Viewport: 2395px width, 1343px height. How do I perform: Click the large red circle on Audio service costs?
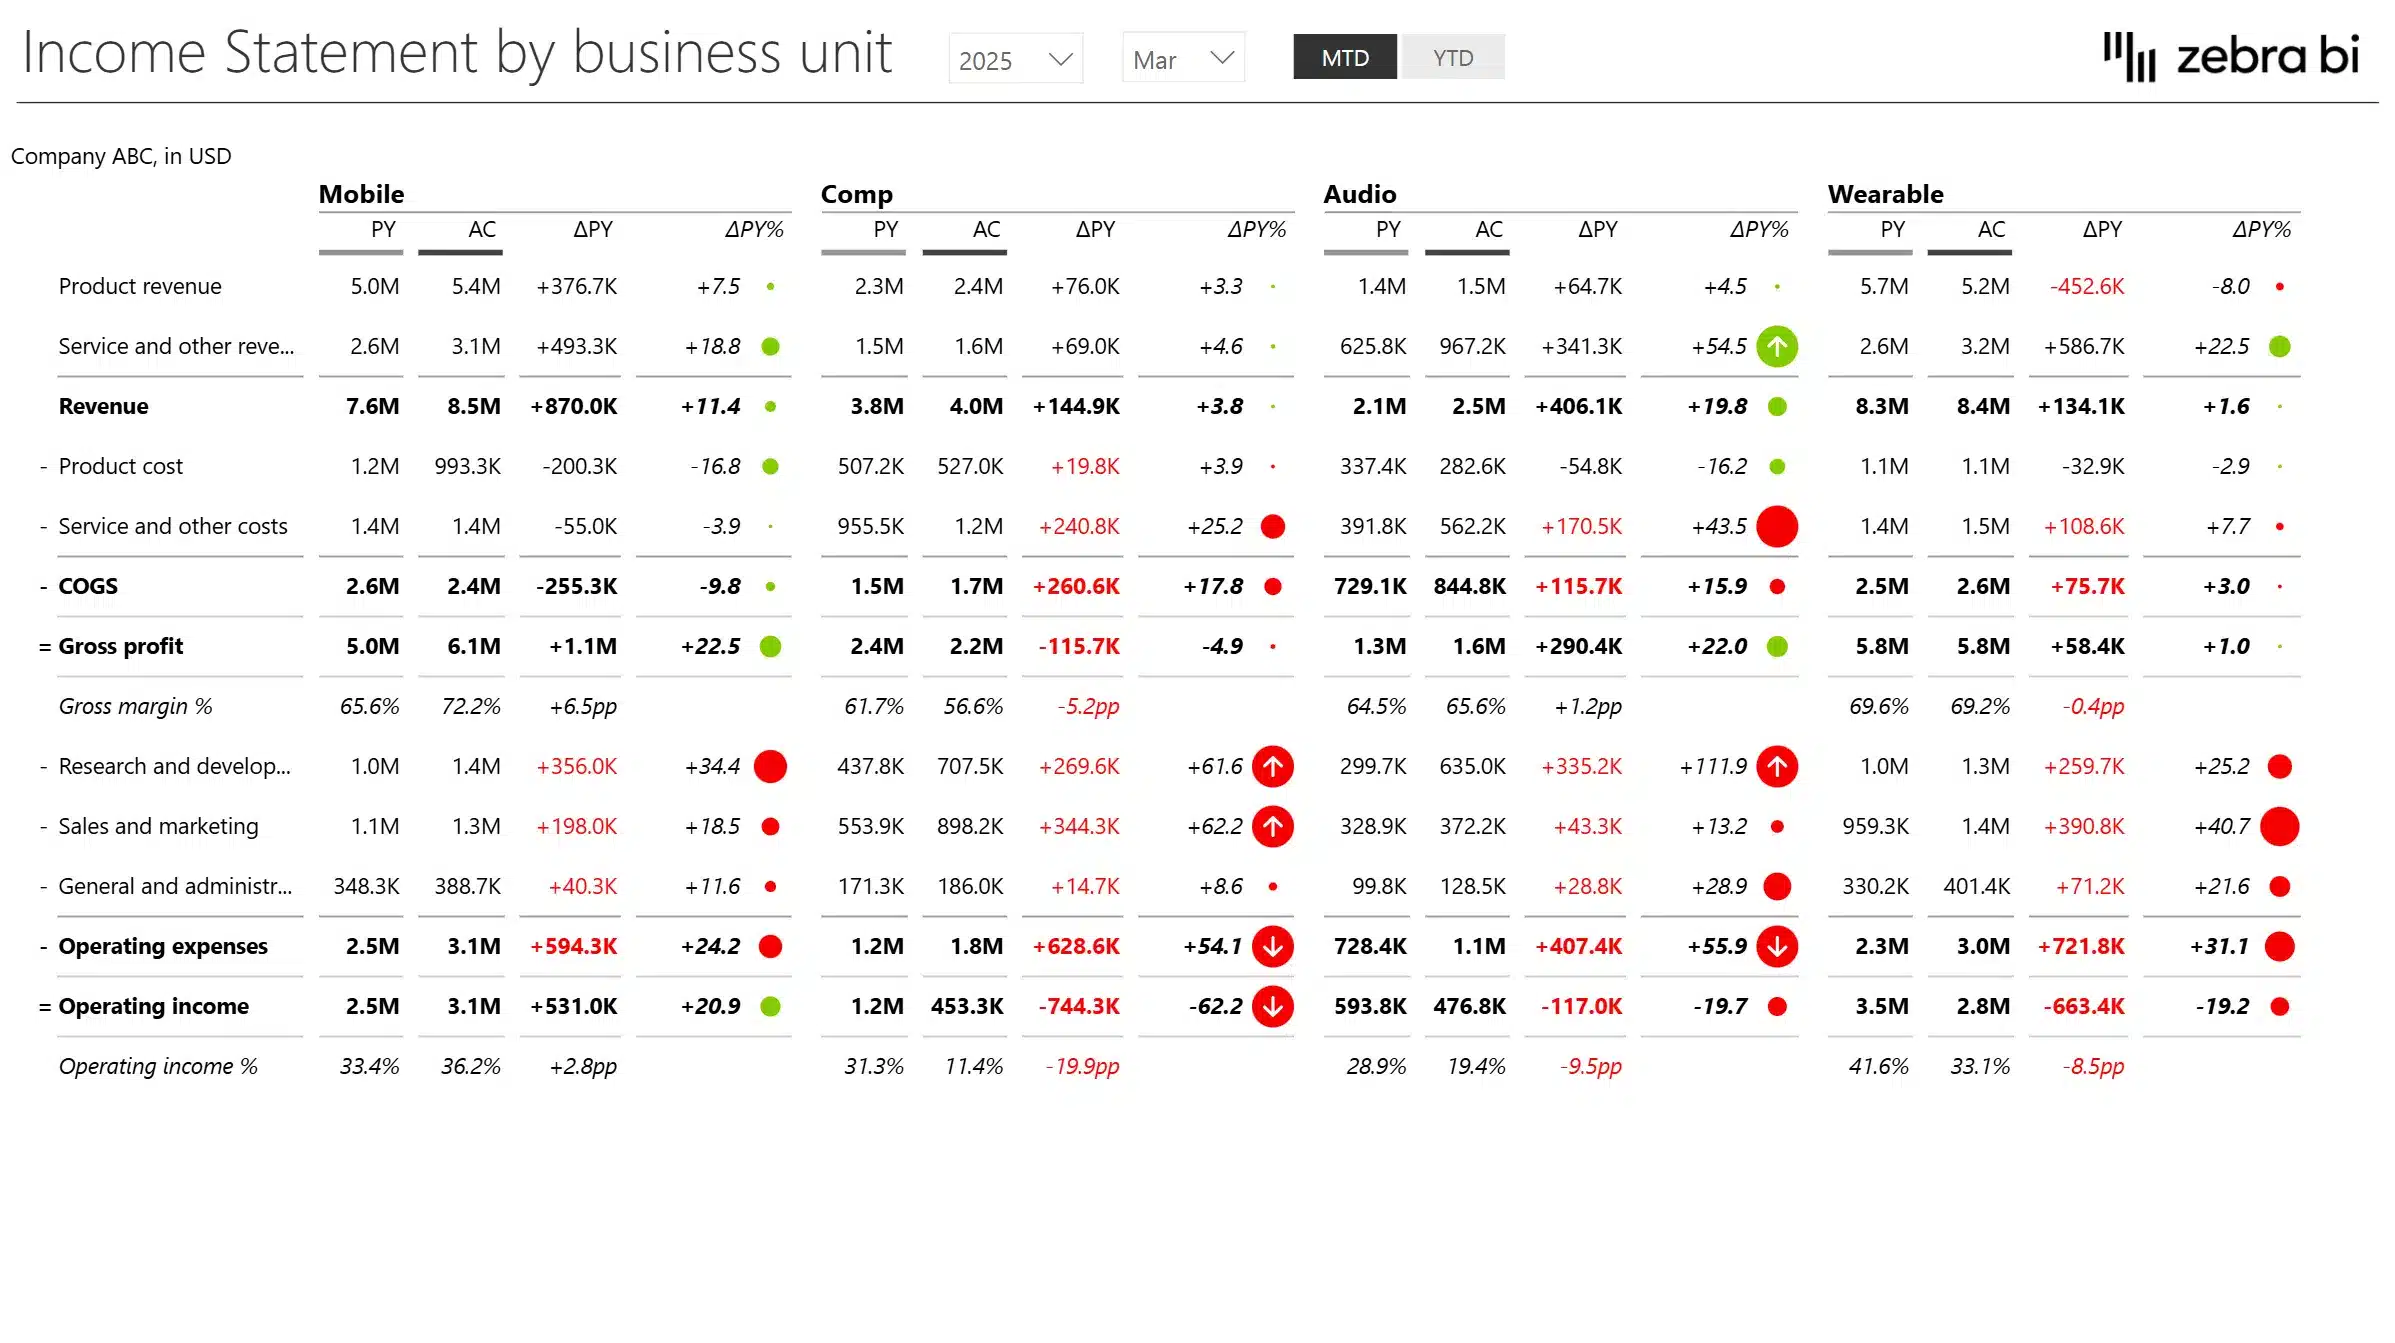click(1777, 527)
